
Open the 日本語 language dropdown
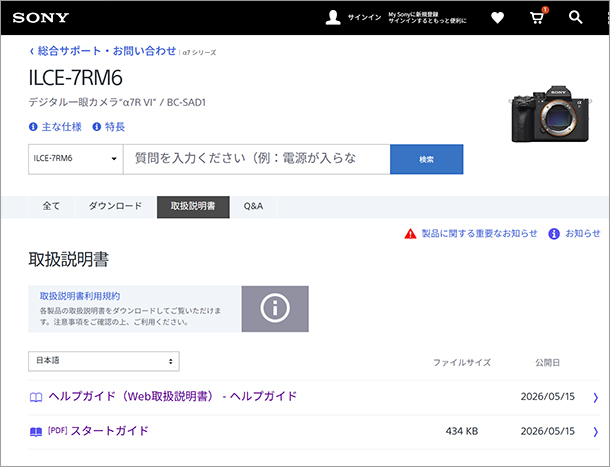(x=104, y=361)
